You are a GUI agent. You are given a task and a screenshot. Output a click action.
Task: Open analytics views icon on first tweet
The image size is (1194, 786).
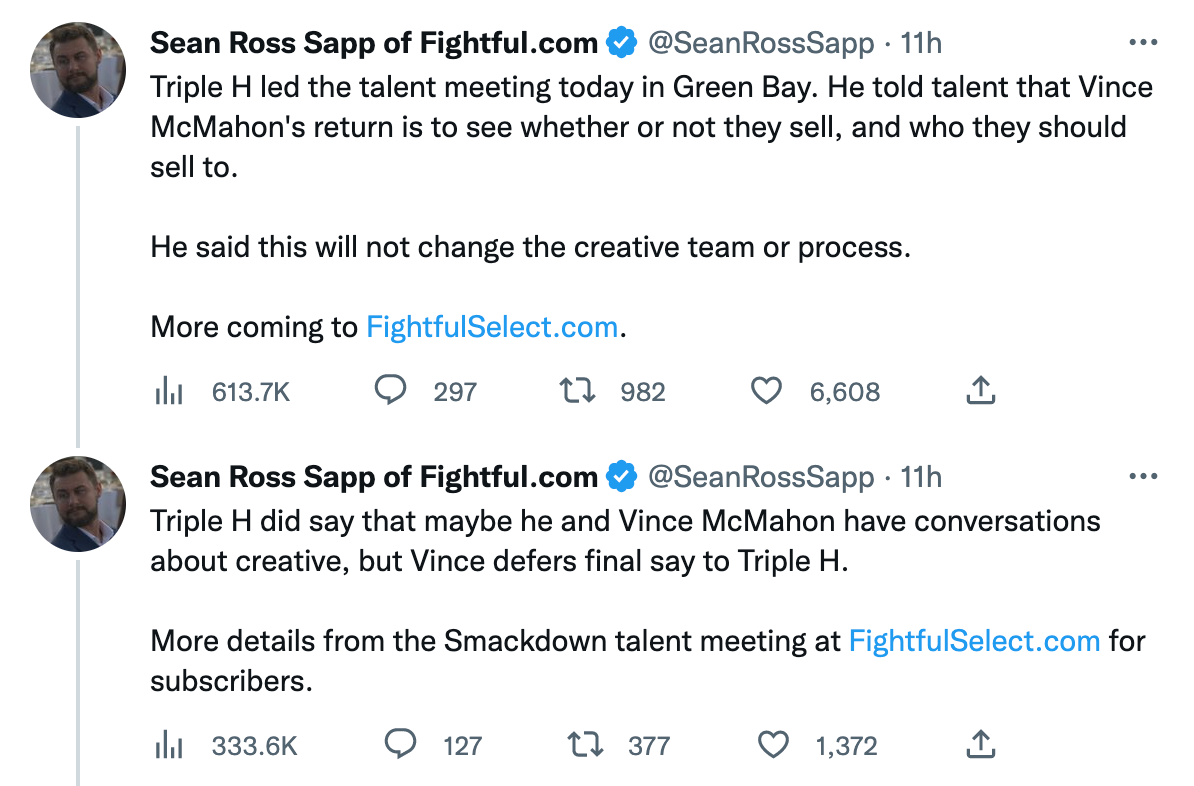pos(168,391)
